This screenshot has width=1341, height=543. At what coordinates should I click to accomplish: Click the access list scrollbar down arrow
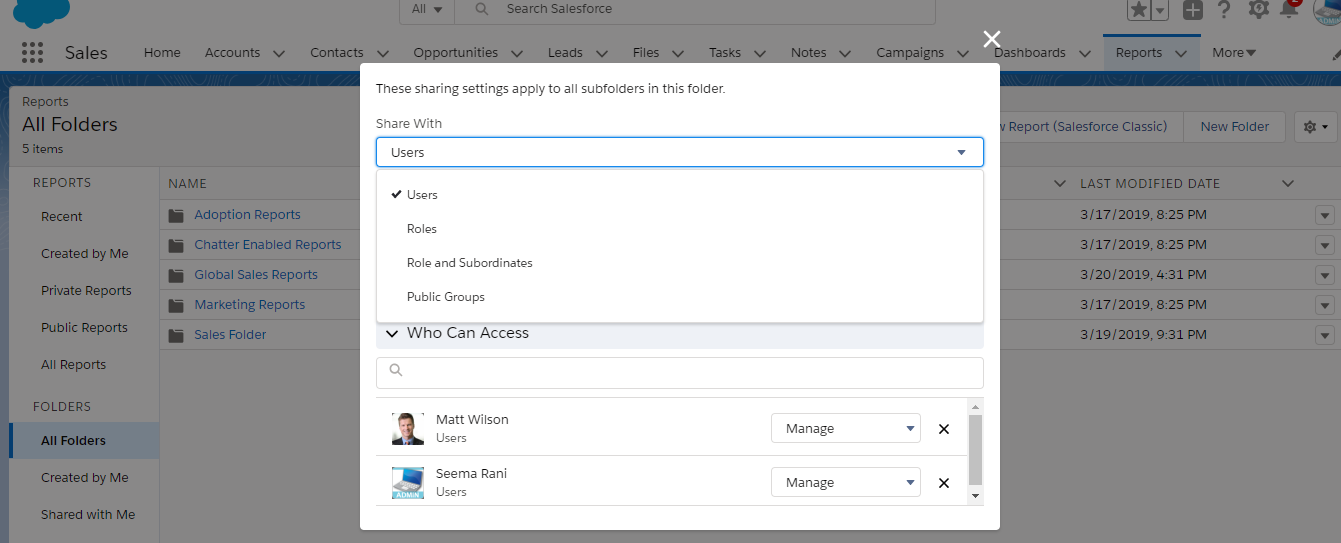click(x=975, y=495)
